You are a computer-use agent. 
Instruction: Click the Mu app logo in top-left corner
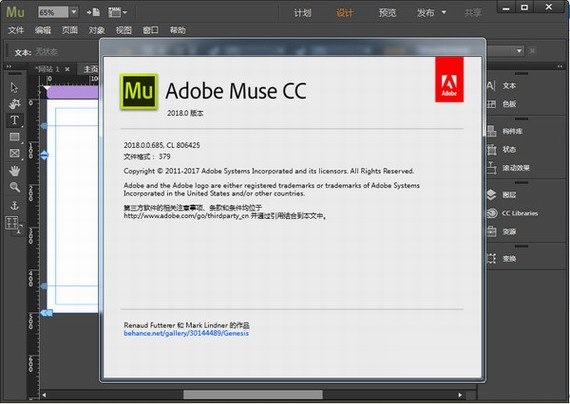click(16, 12)
